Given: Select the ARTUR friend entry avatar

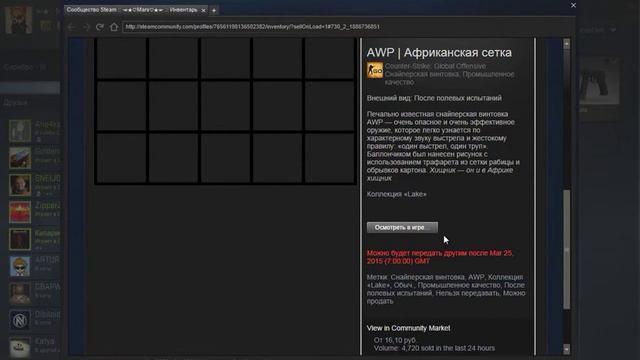Looking at the screenshot, I should click(20, 266).
